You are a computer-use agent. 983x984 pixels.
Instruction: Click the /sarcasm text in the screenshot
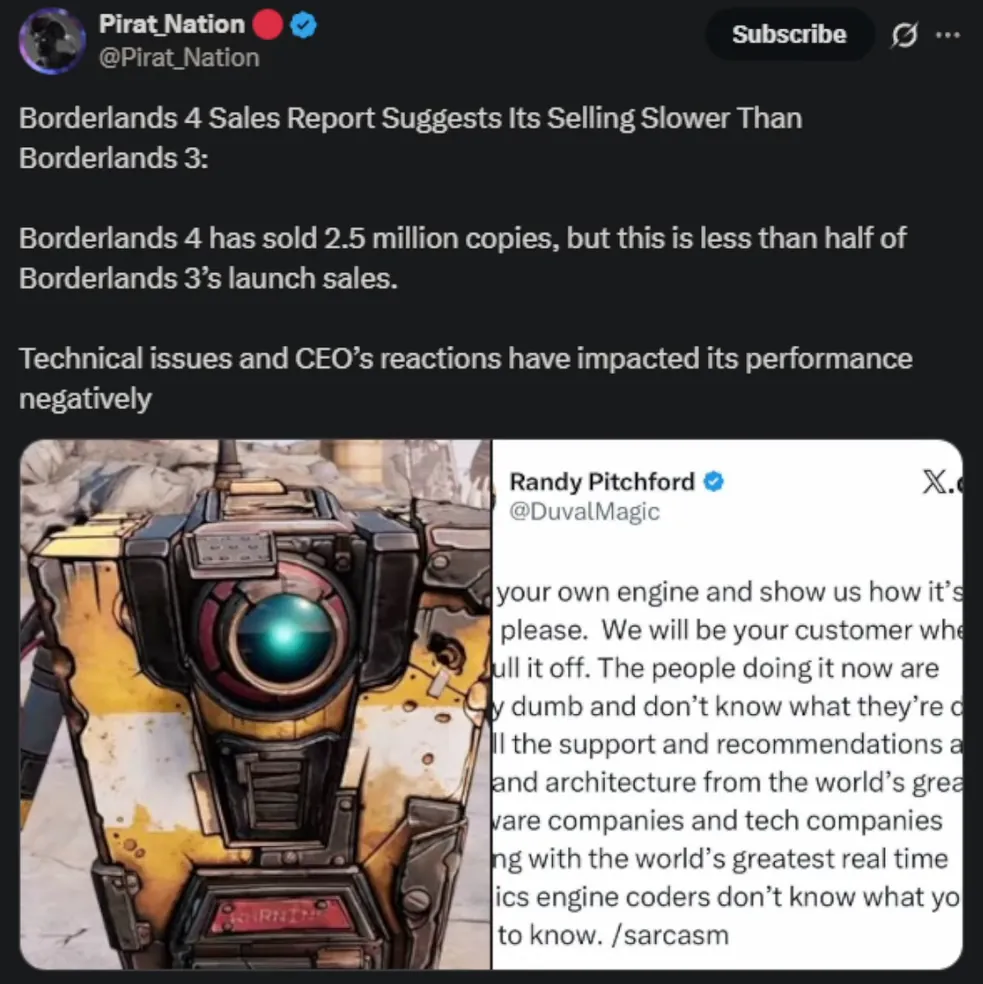pos(670,935)
